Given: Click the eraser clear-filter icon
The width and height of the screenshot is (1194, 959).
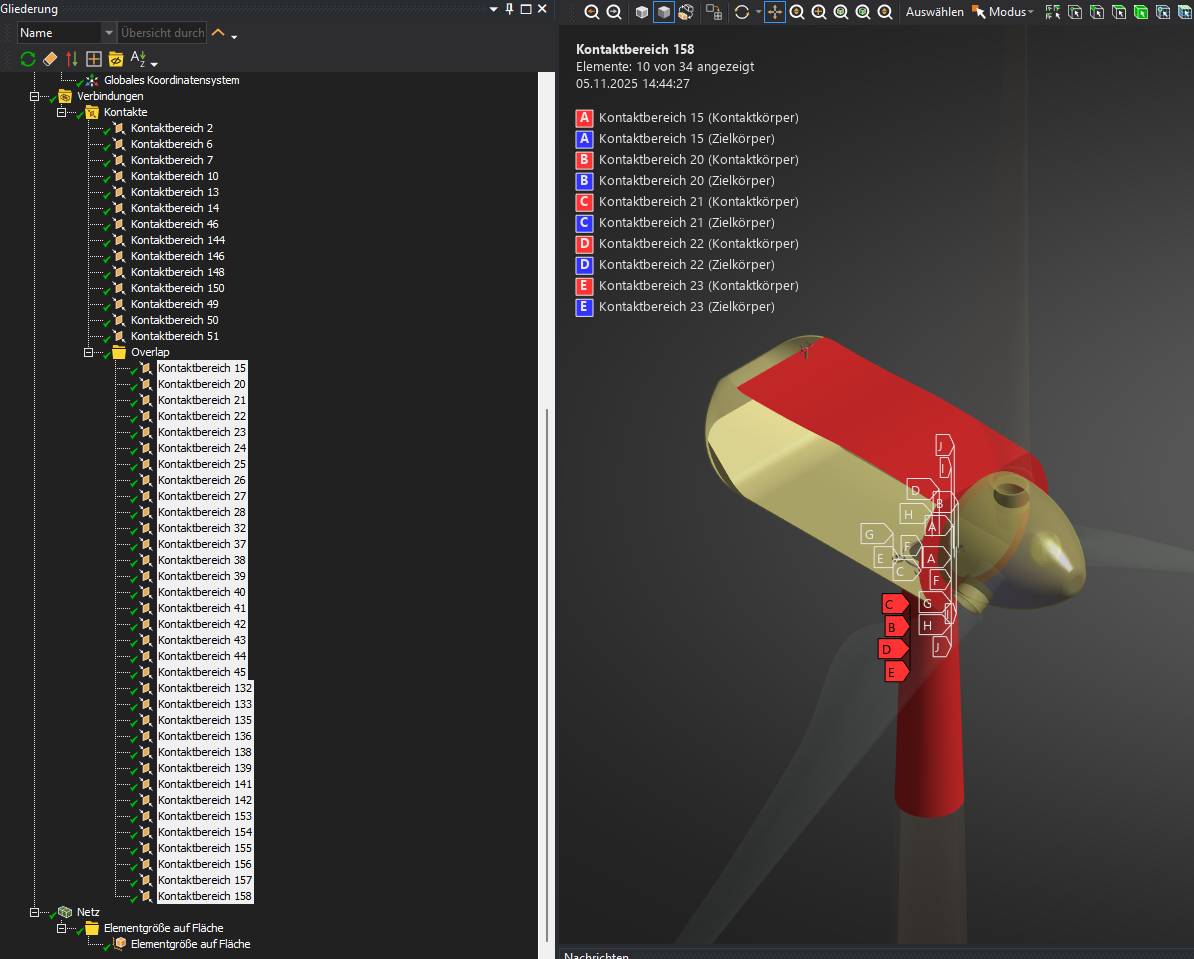Looking at the screenshot, I should pos(50,59).
